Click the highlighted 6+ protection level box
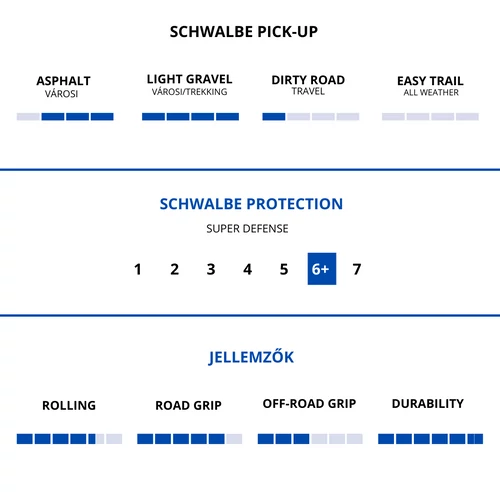 [x=322, y=269]
